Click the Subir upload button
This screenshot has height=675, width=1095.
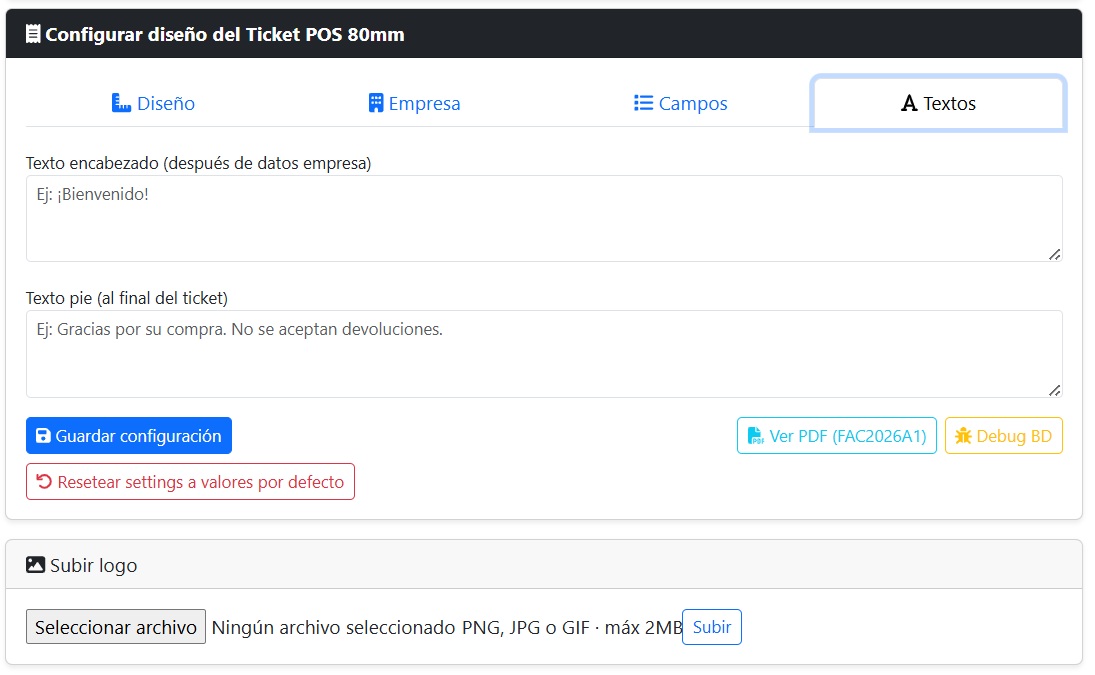tap(712, 627)
